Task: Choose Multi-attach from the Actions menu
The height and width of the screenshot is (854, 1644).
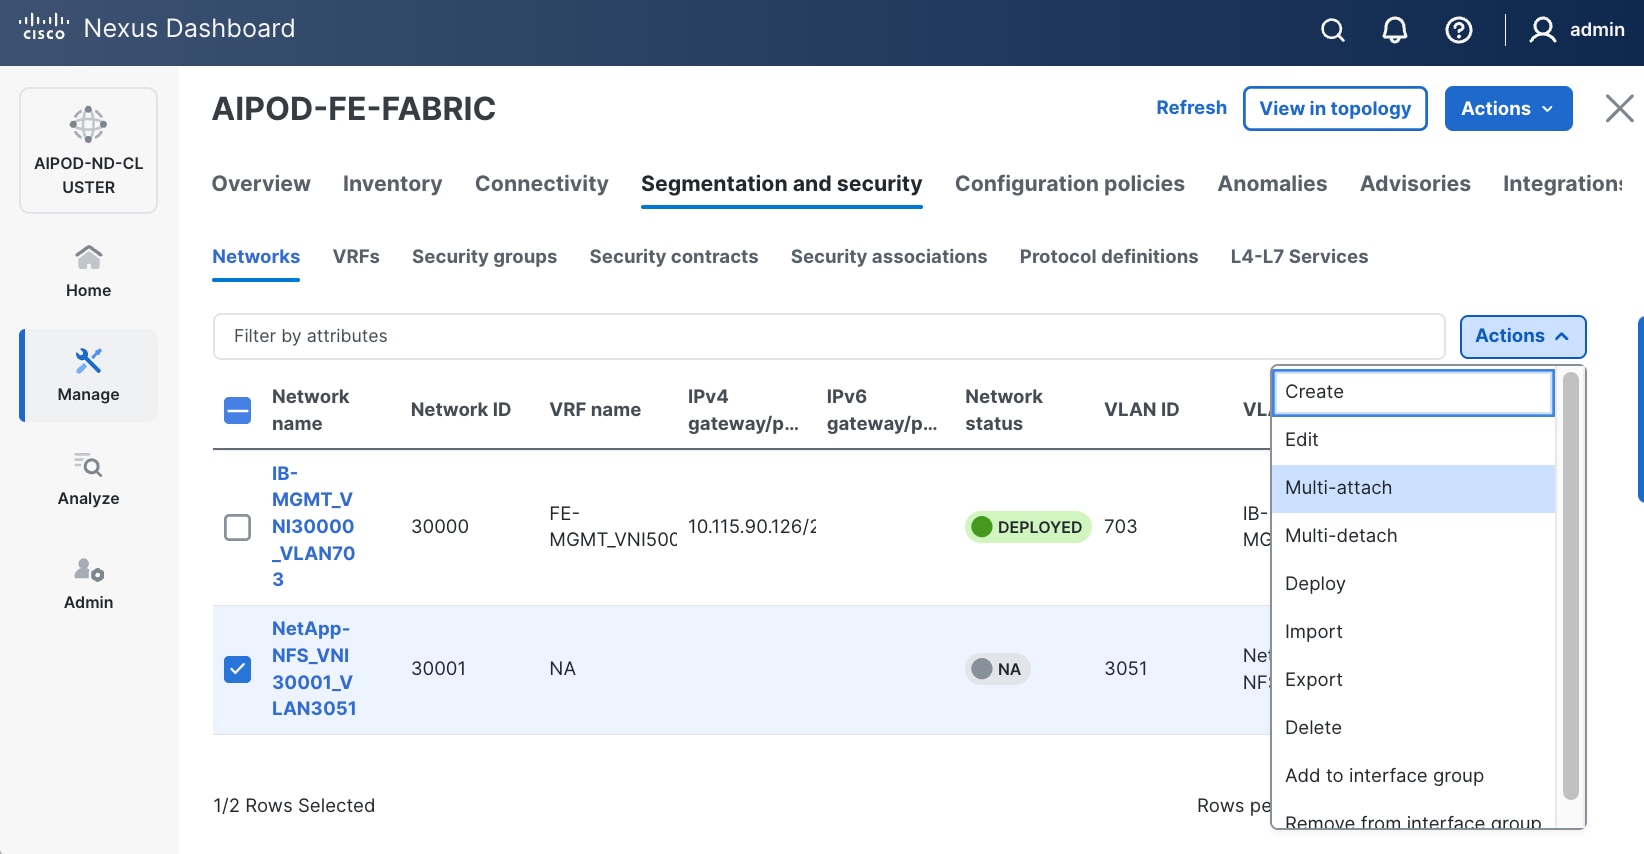Action: (x=1338, y=488)
